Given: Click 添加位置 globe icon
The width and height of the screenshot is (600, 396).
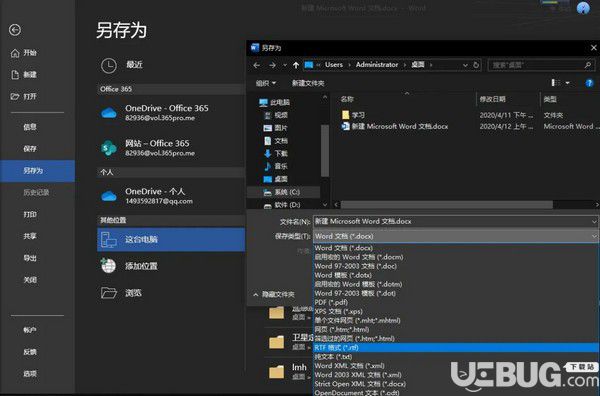Looking at the screenshot, I should pyautogui.click(x=109, y=266).
